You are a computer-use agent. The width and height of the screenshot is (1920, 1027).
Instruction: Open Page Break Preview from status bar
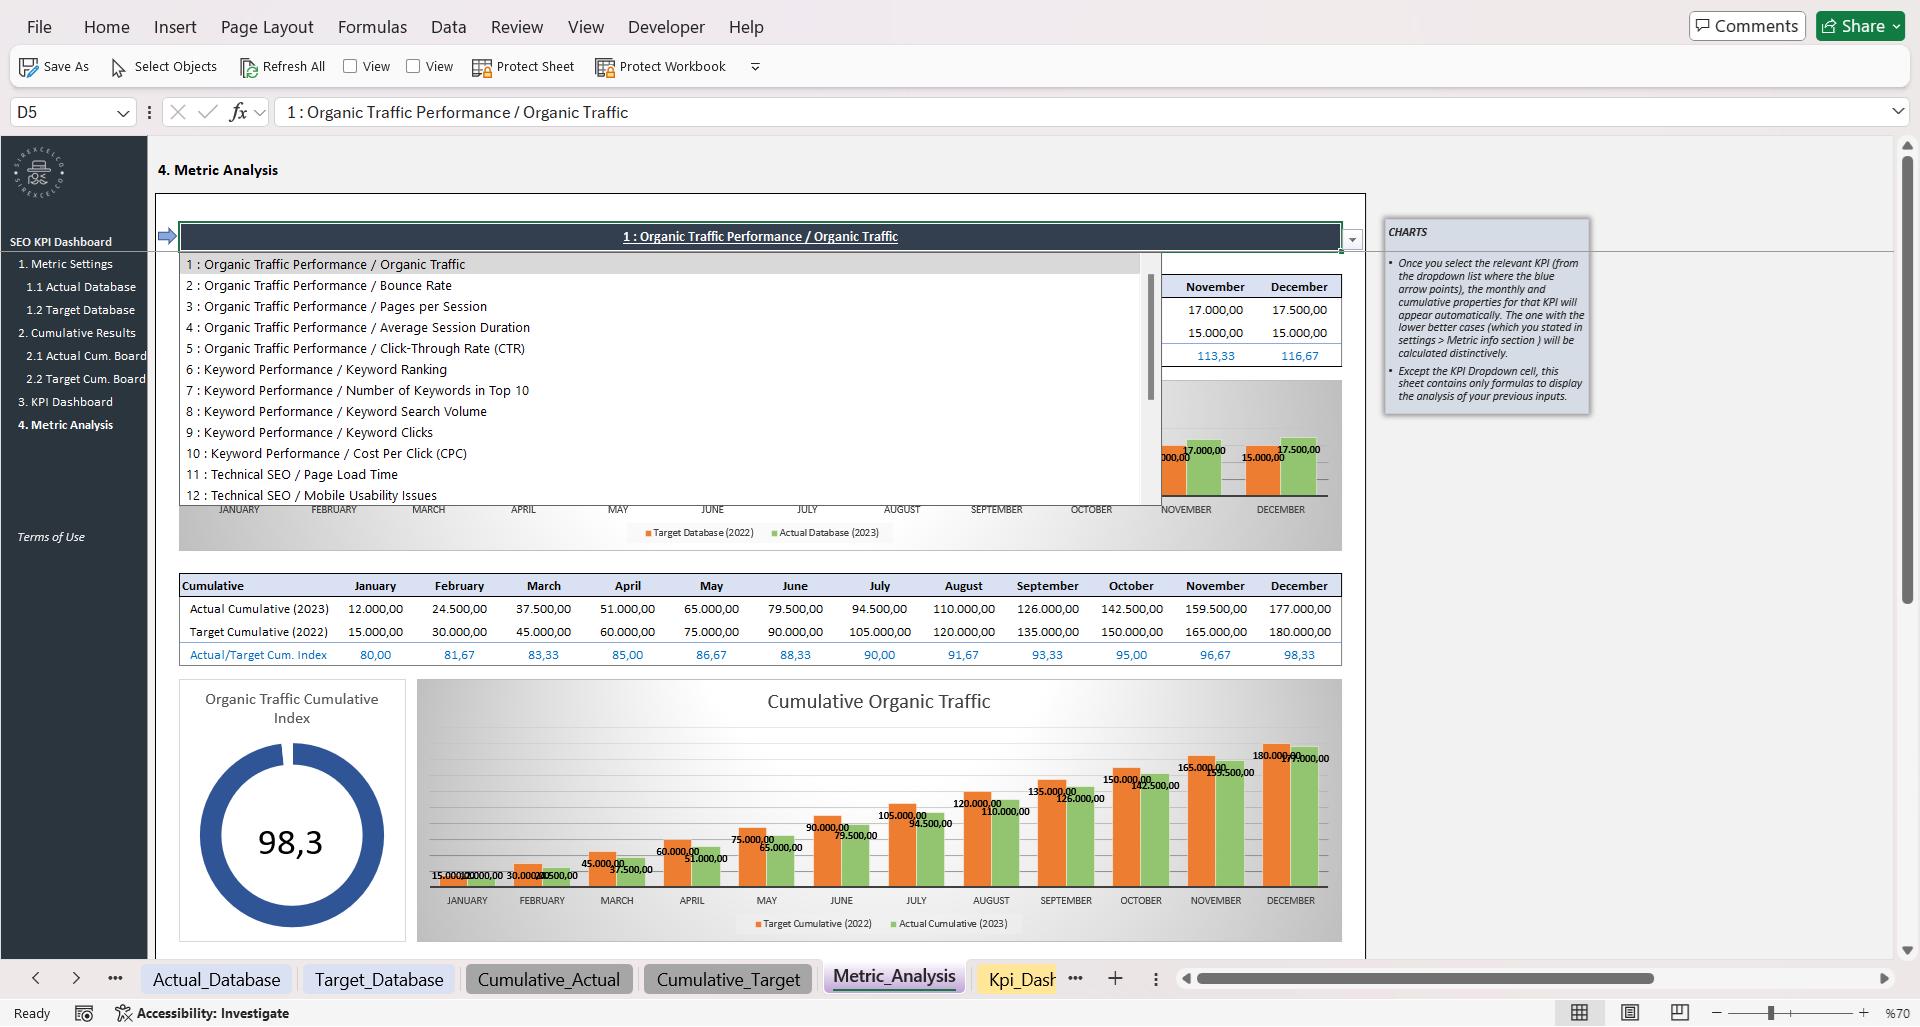click(1679, 1012)
